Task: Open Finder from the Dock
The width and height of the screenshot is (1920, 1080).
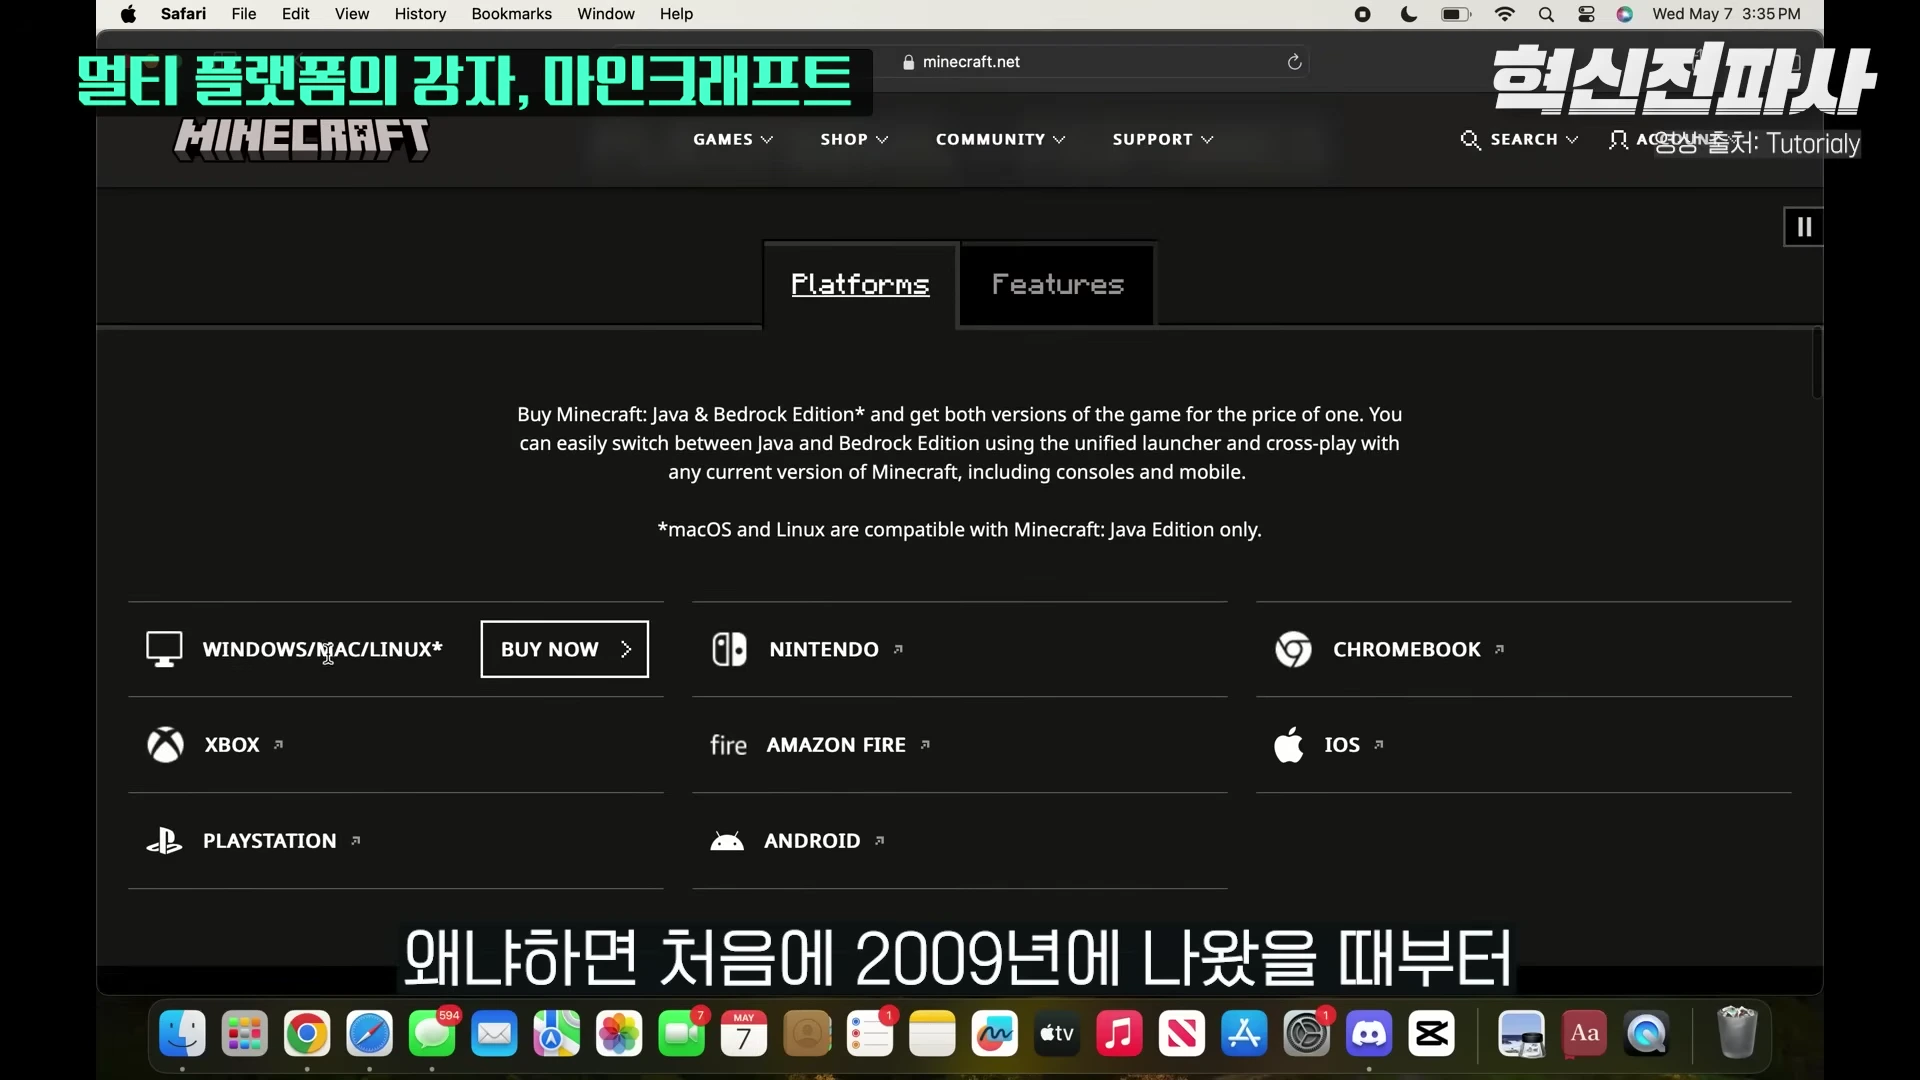Action: pos(182,1034)
